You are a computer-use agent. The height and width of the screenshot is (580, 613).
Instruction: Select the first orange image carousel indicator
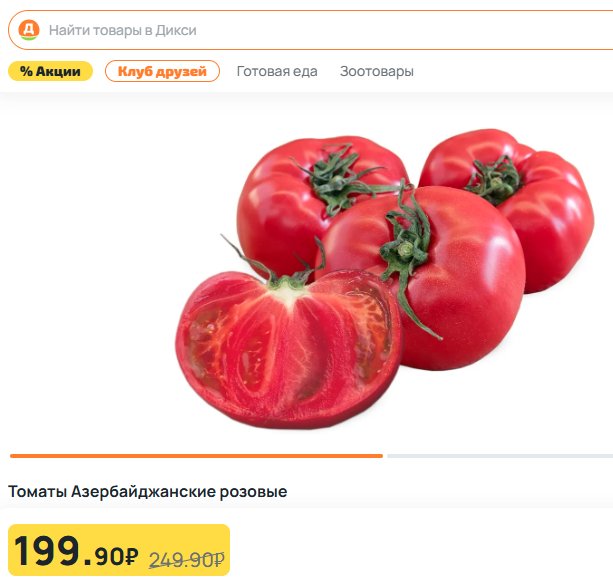[196, 456]
